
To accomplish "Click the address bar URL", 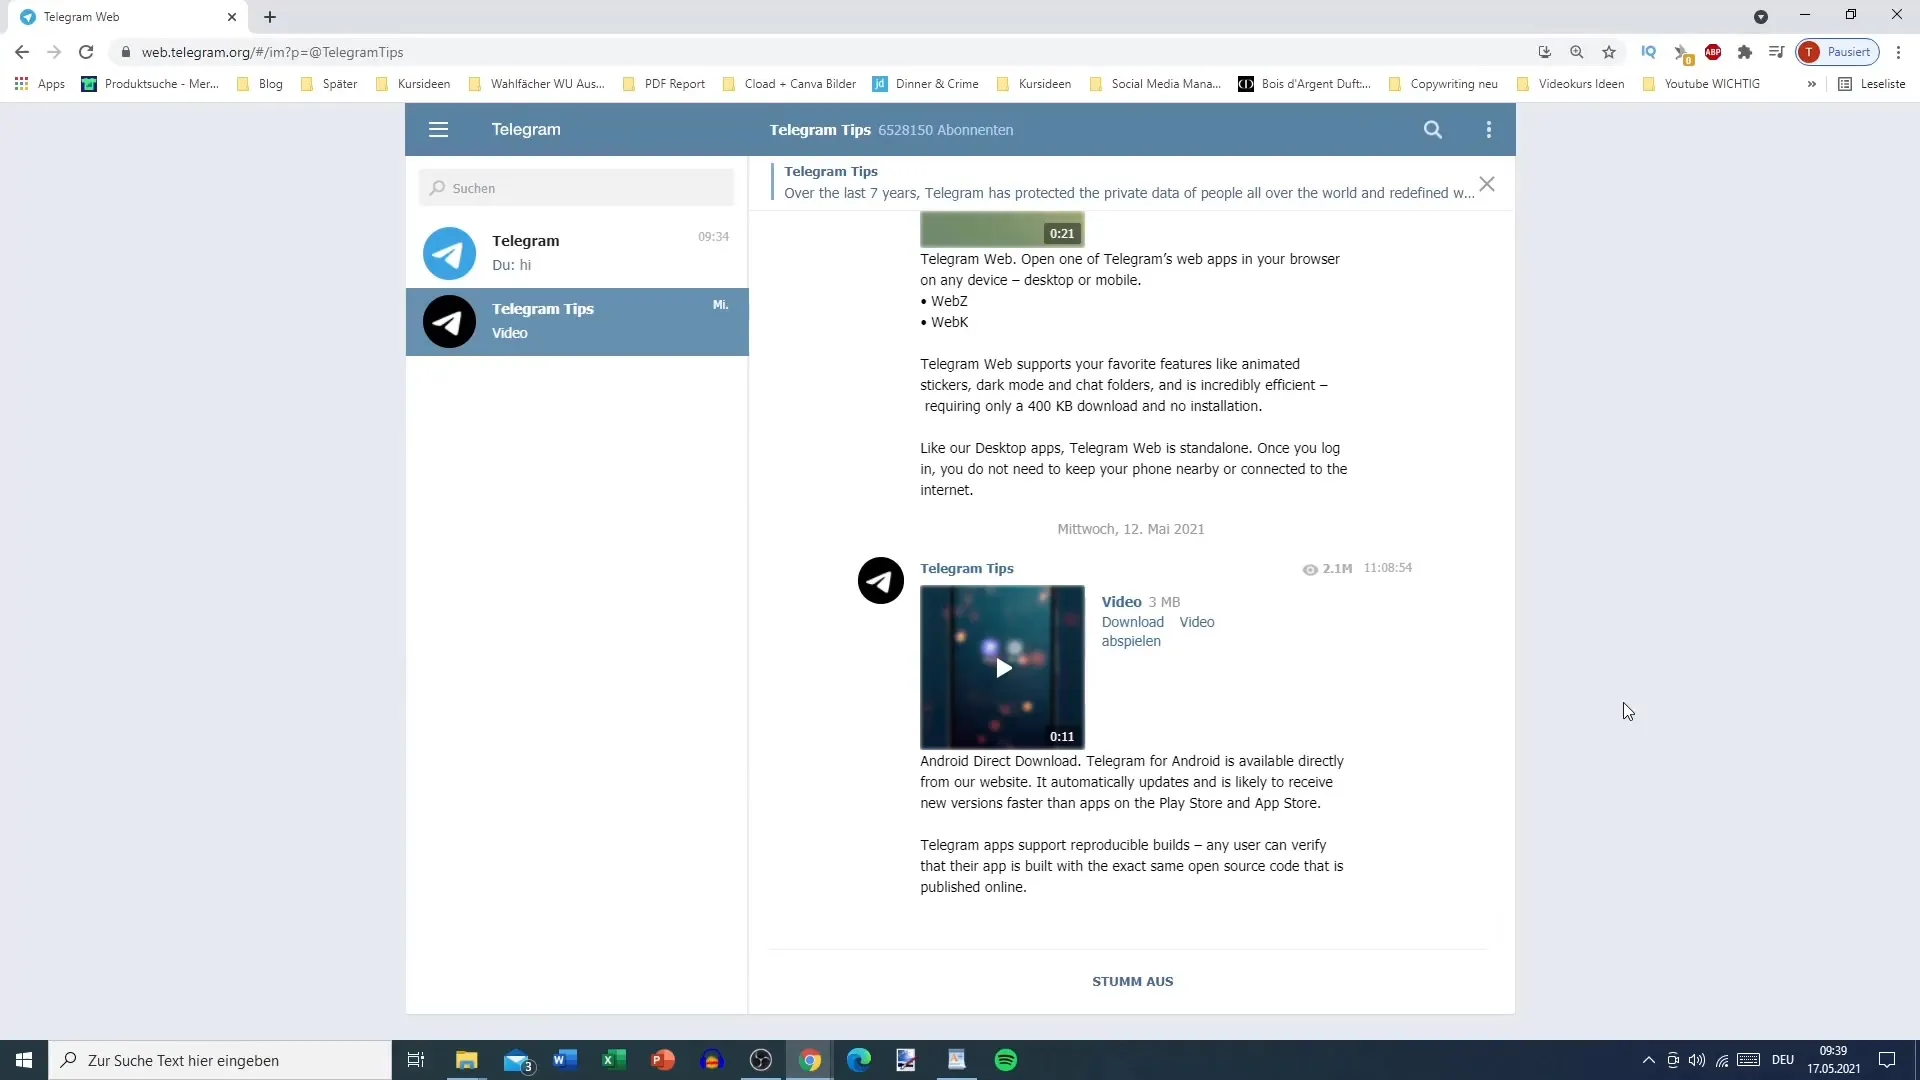I will tap(272, 52).
